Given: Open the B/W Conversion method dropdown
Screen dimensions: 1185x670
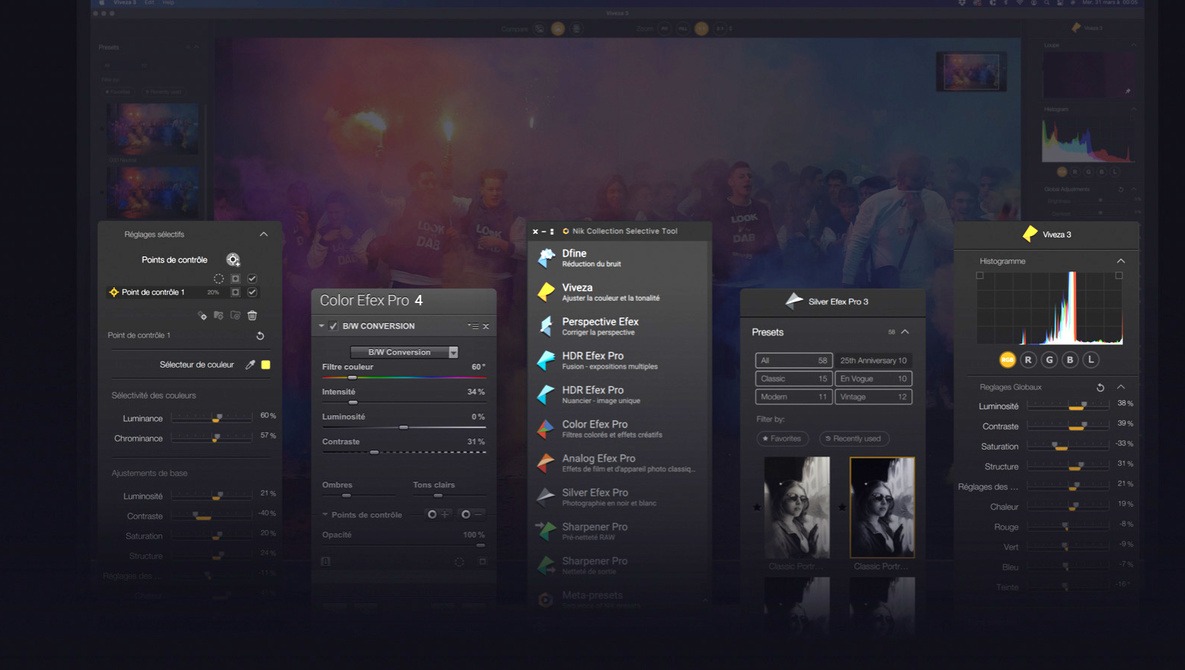Looking at the screenshot, I should (x=404, y=352).
